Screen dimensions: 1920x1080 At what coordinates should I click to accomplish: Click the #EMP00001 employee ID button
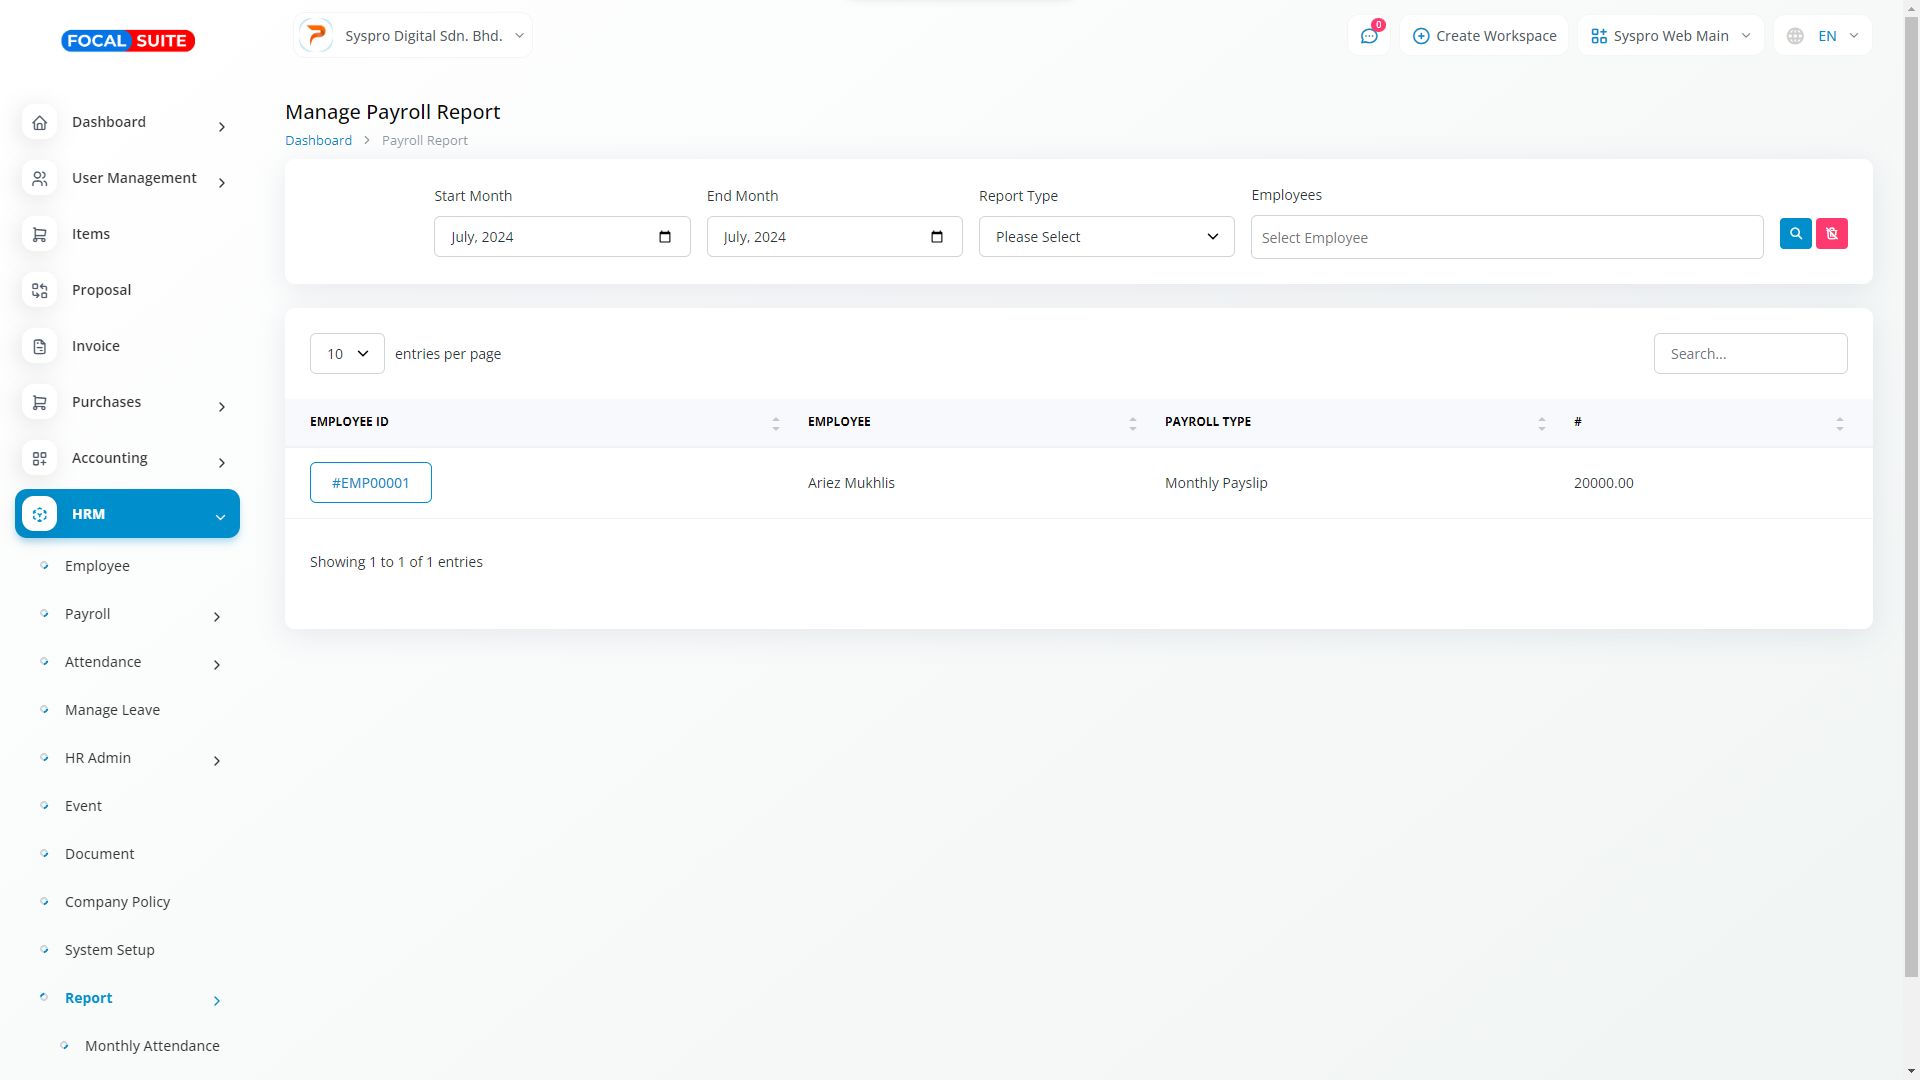point(370,483)
